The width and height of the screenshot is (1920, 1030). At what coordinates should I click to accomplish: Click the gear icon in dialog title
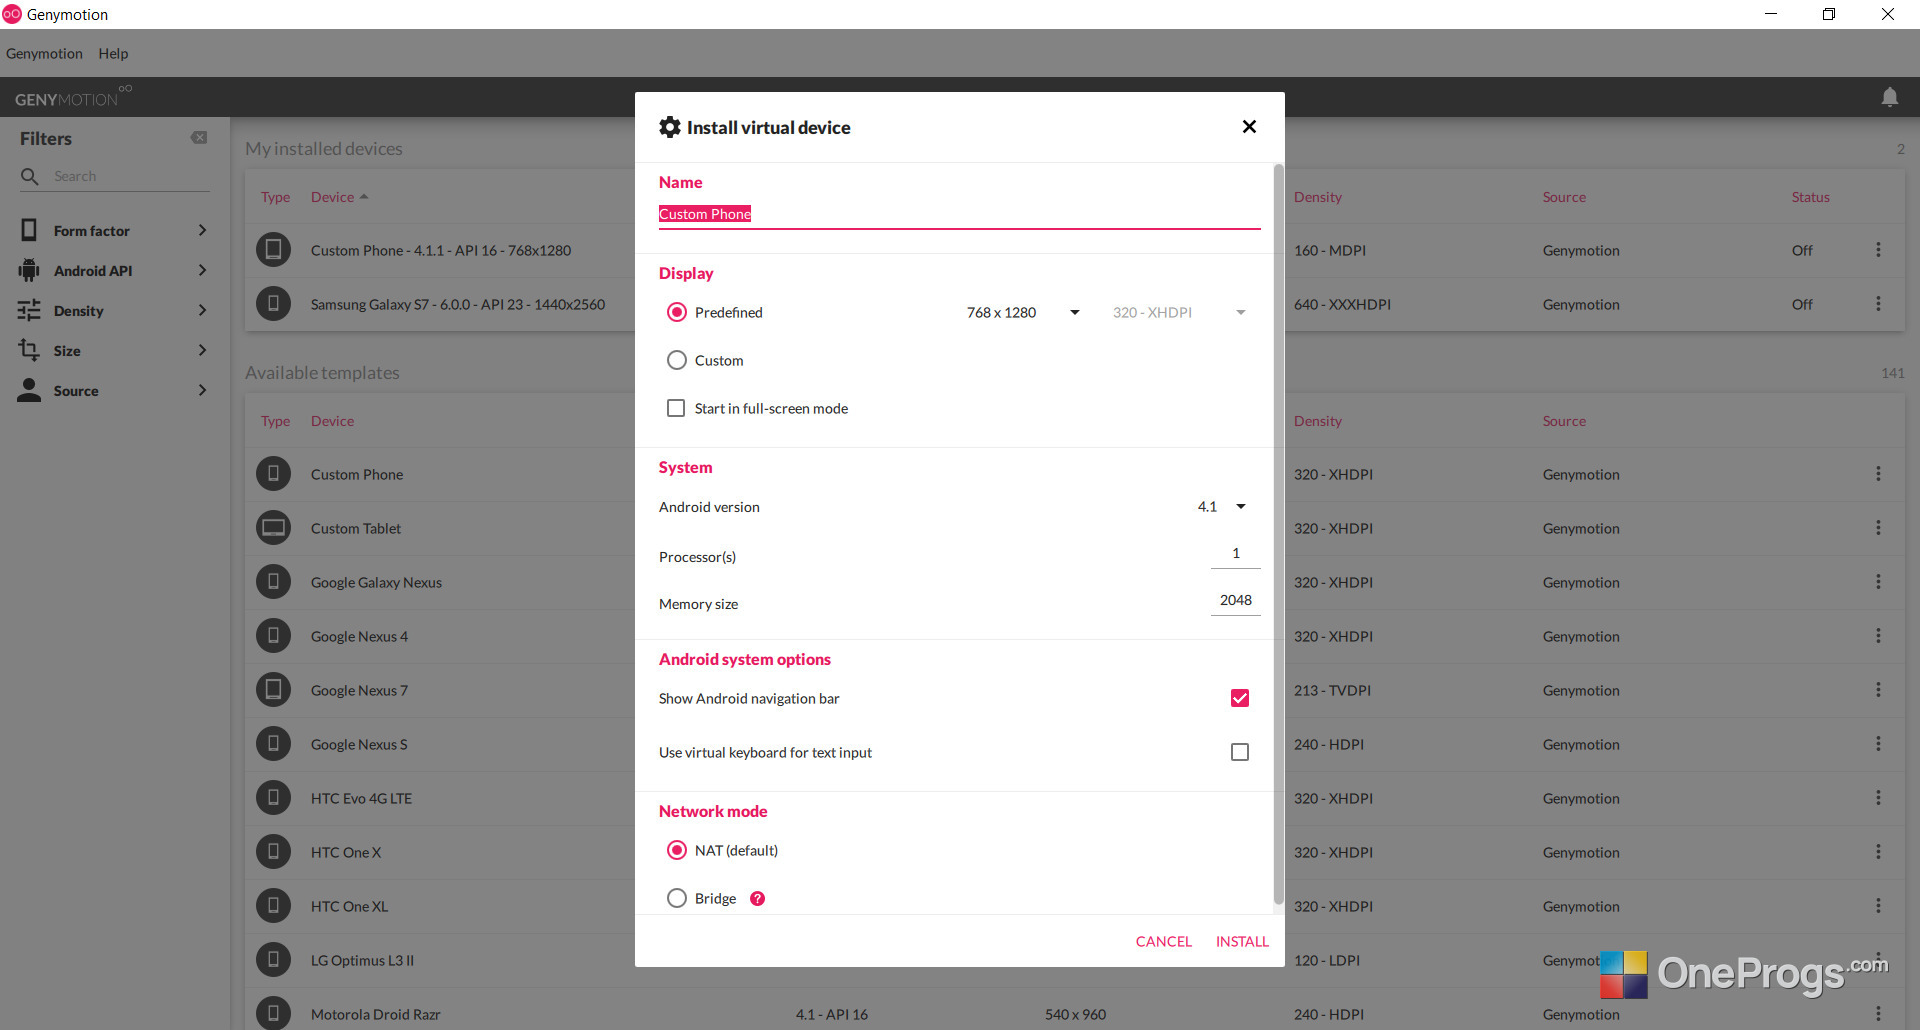coord(670,127)
